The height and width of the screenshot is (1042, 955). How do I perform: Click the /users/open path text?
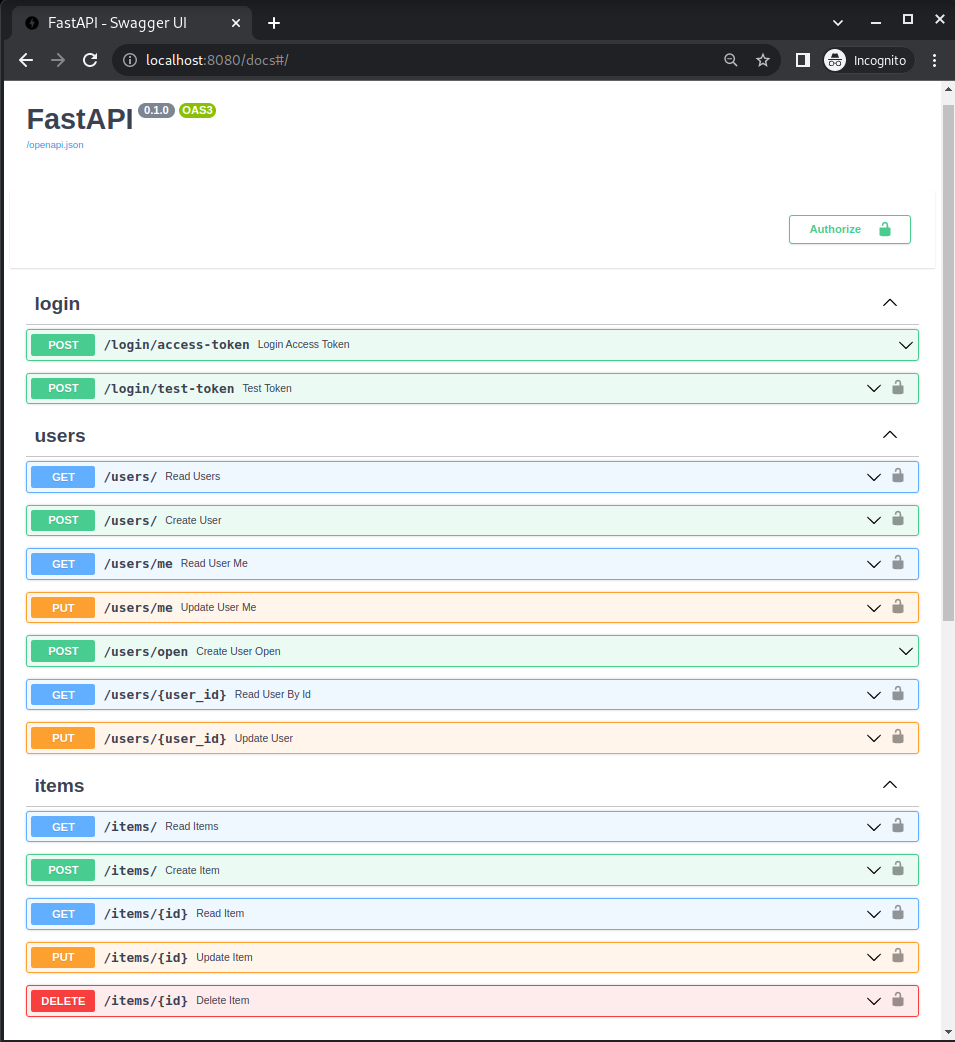tap(146, 651)
